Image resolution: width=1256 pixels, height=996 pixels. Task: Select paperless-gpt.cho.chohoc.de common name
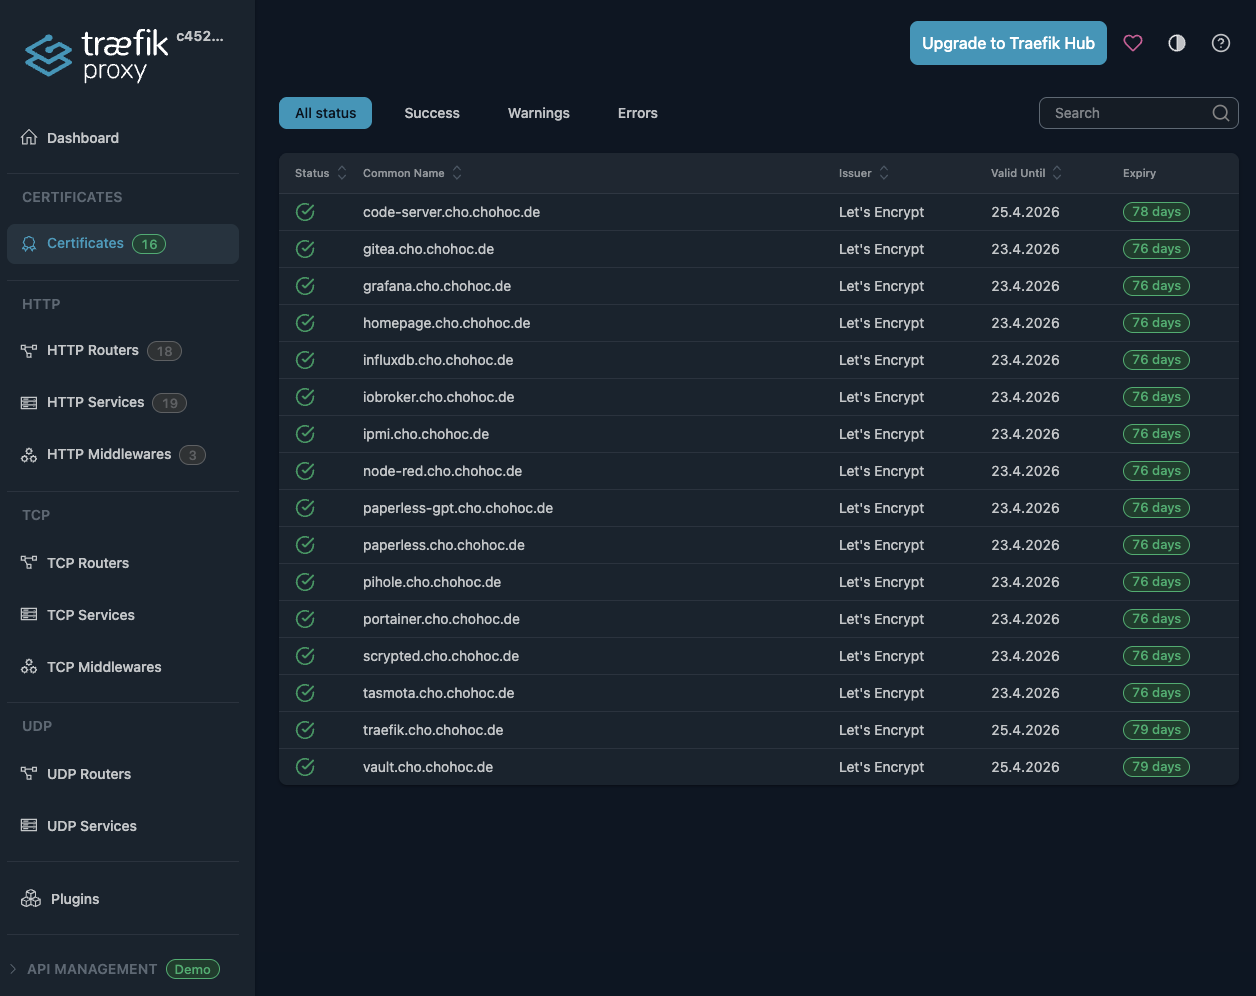click(x=458, y=508)
